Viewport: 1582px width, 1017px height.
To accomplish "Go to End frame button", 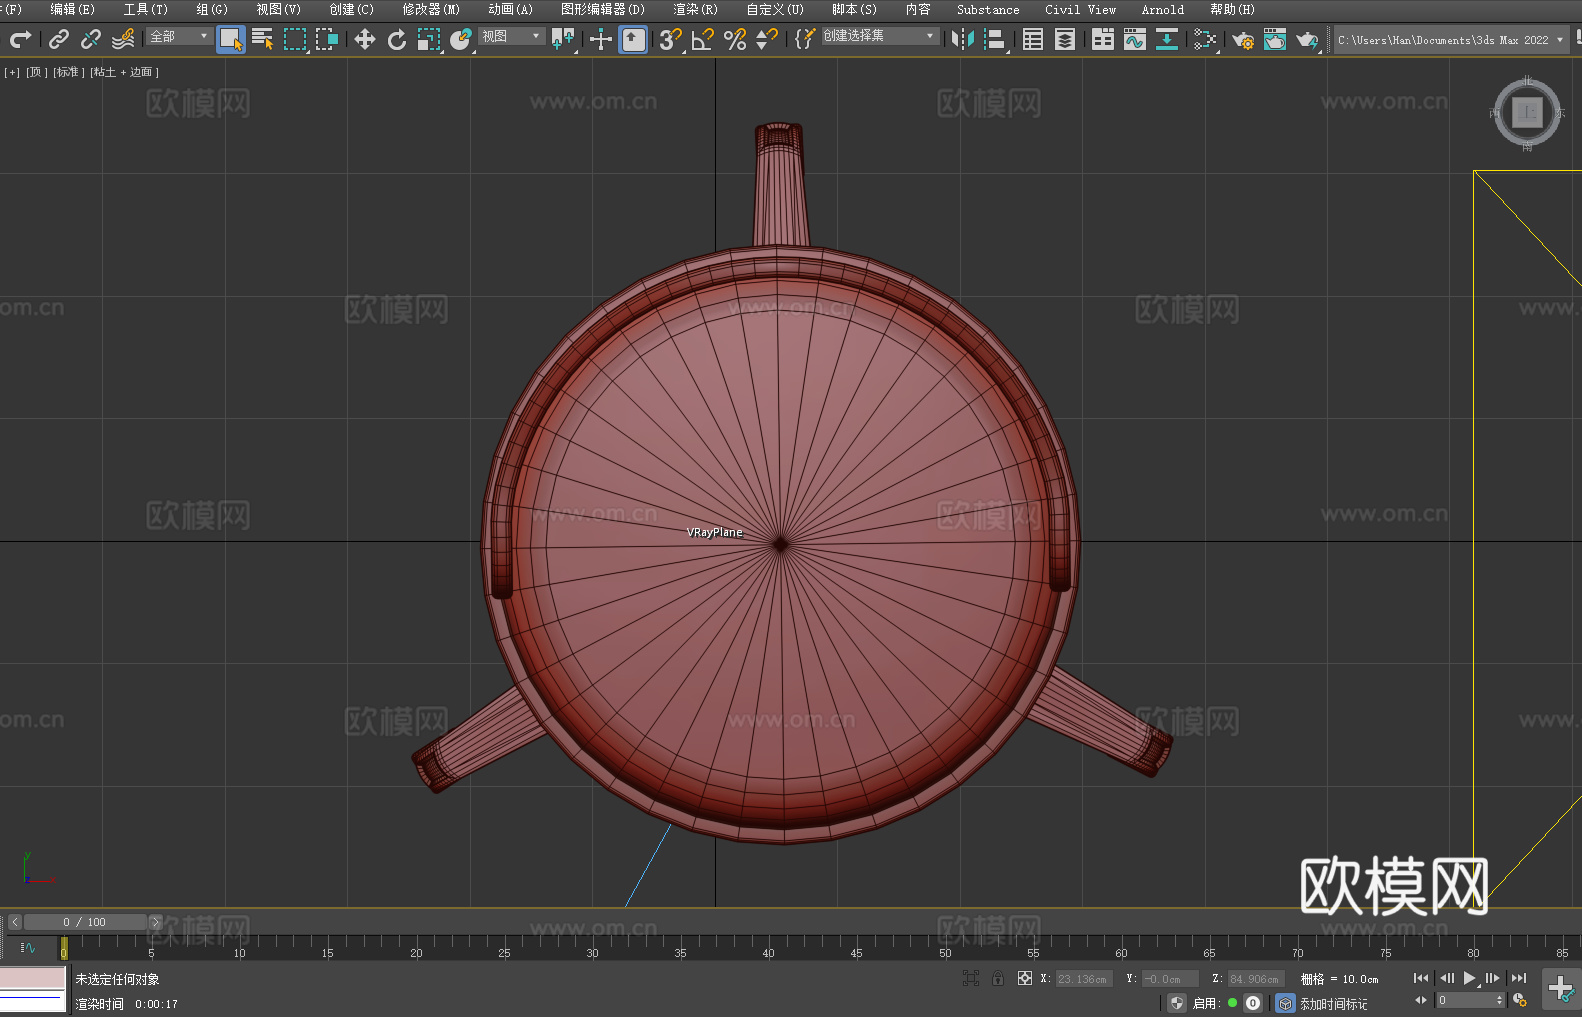I will (1519, 978).
